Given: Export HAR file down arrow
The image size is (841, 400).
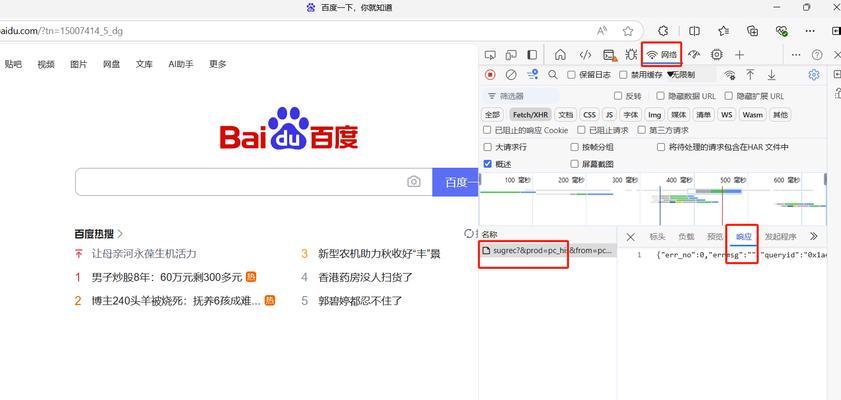Looking at the screenshot, I should point(771,75).
